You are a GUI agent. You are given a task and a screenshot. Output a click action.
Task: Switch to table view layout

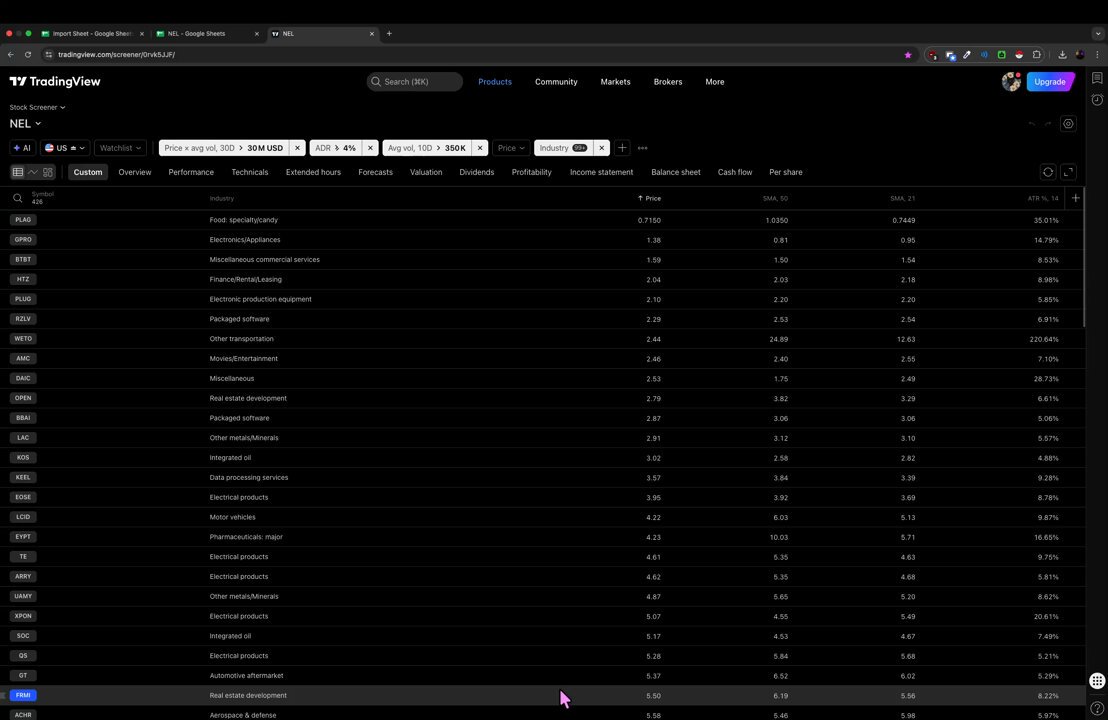coord(18,172)
